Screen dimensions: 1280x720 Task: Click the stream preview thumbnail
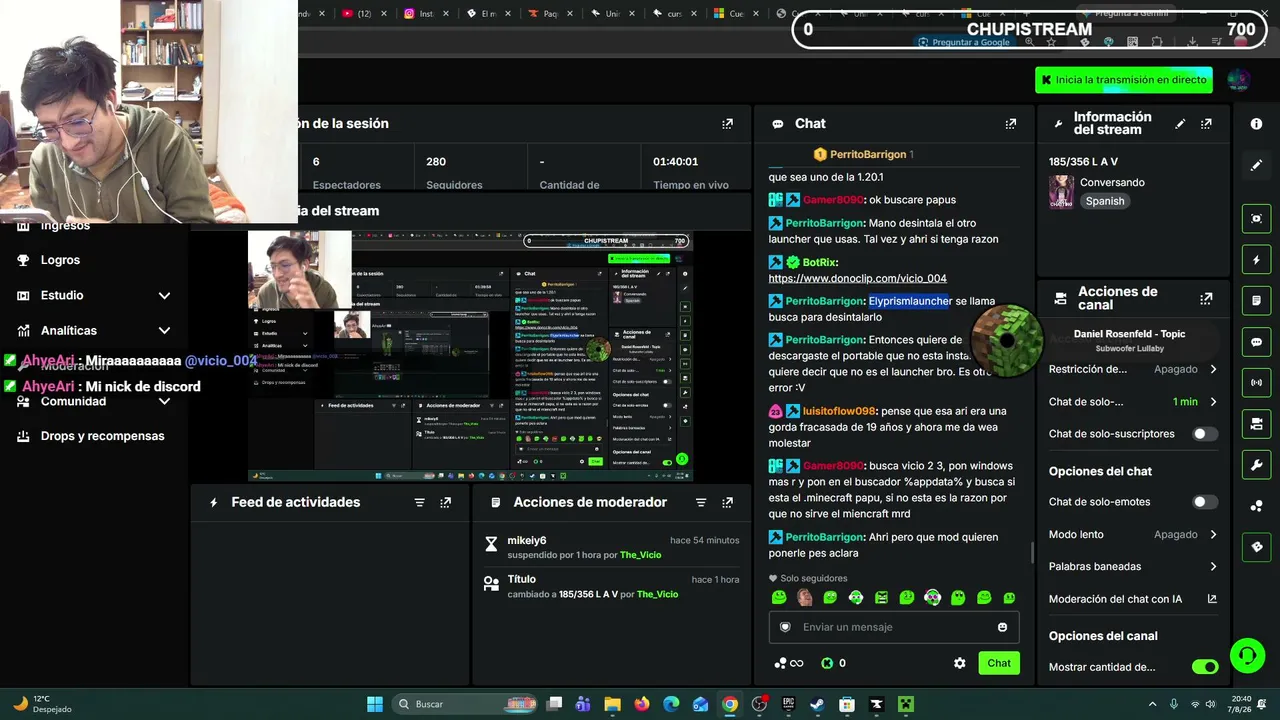pos(470,356)
